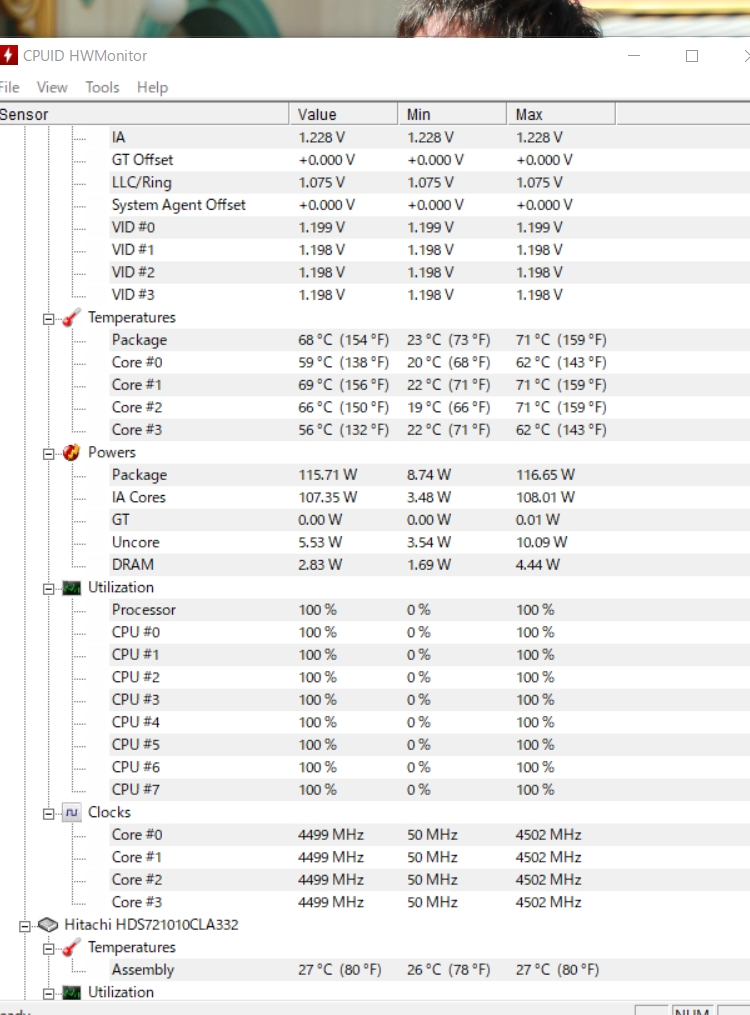This screenshot has width=750, height=1015.
Task: Click the Temperatures thermometer icon under CPU
Action: click(71, 318)
